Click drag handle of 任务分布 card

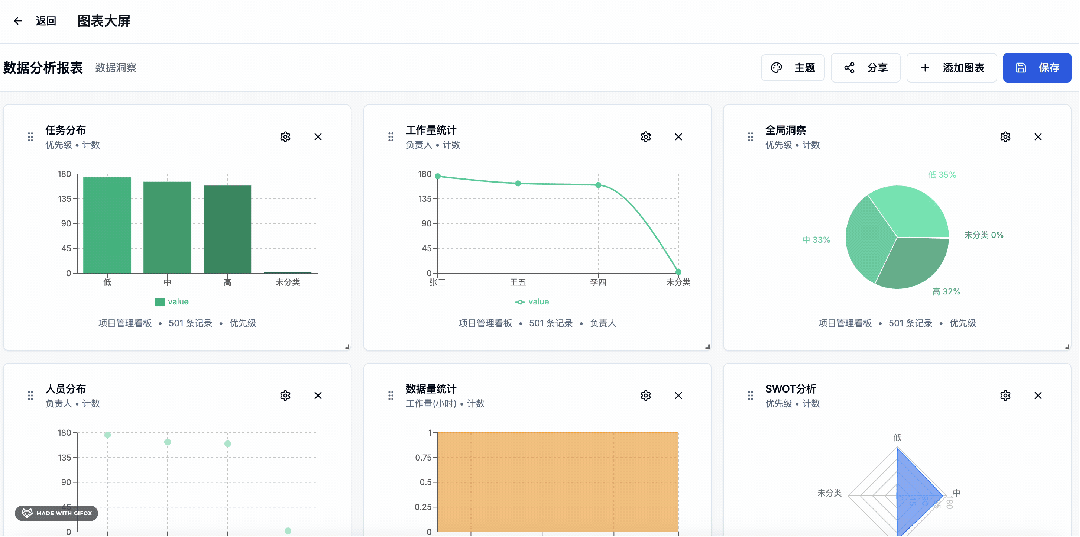pyautogui.click(x=31, y=137)
